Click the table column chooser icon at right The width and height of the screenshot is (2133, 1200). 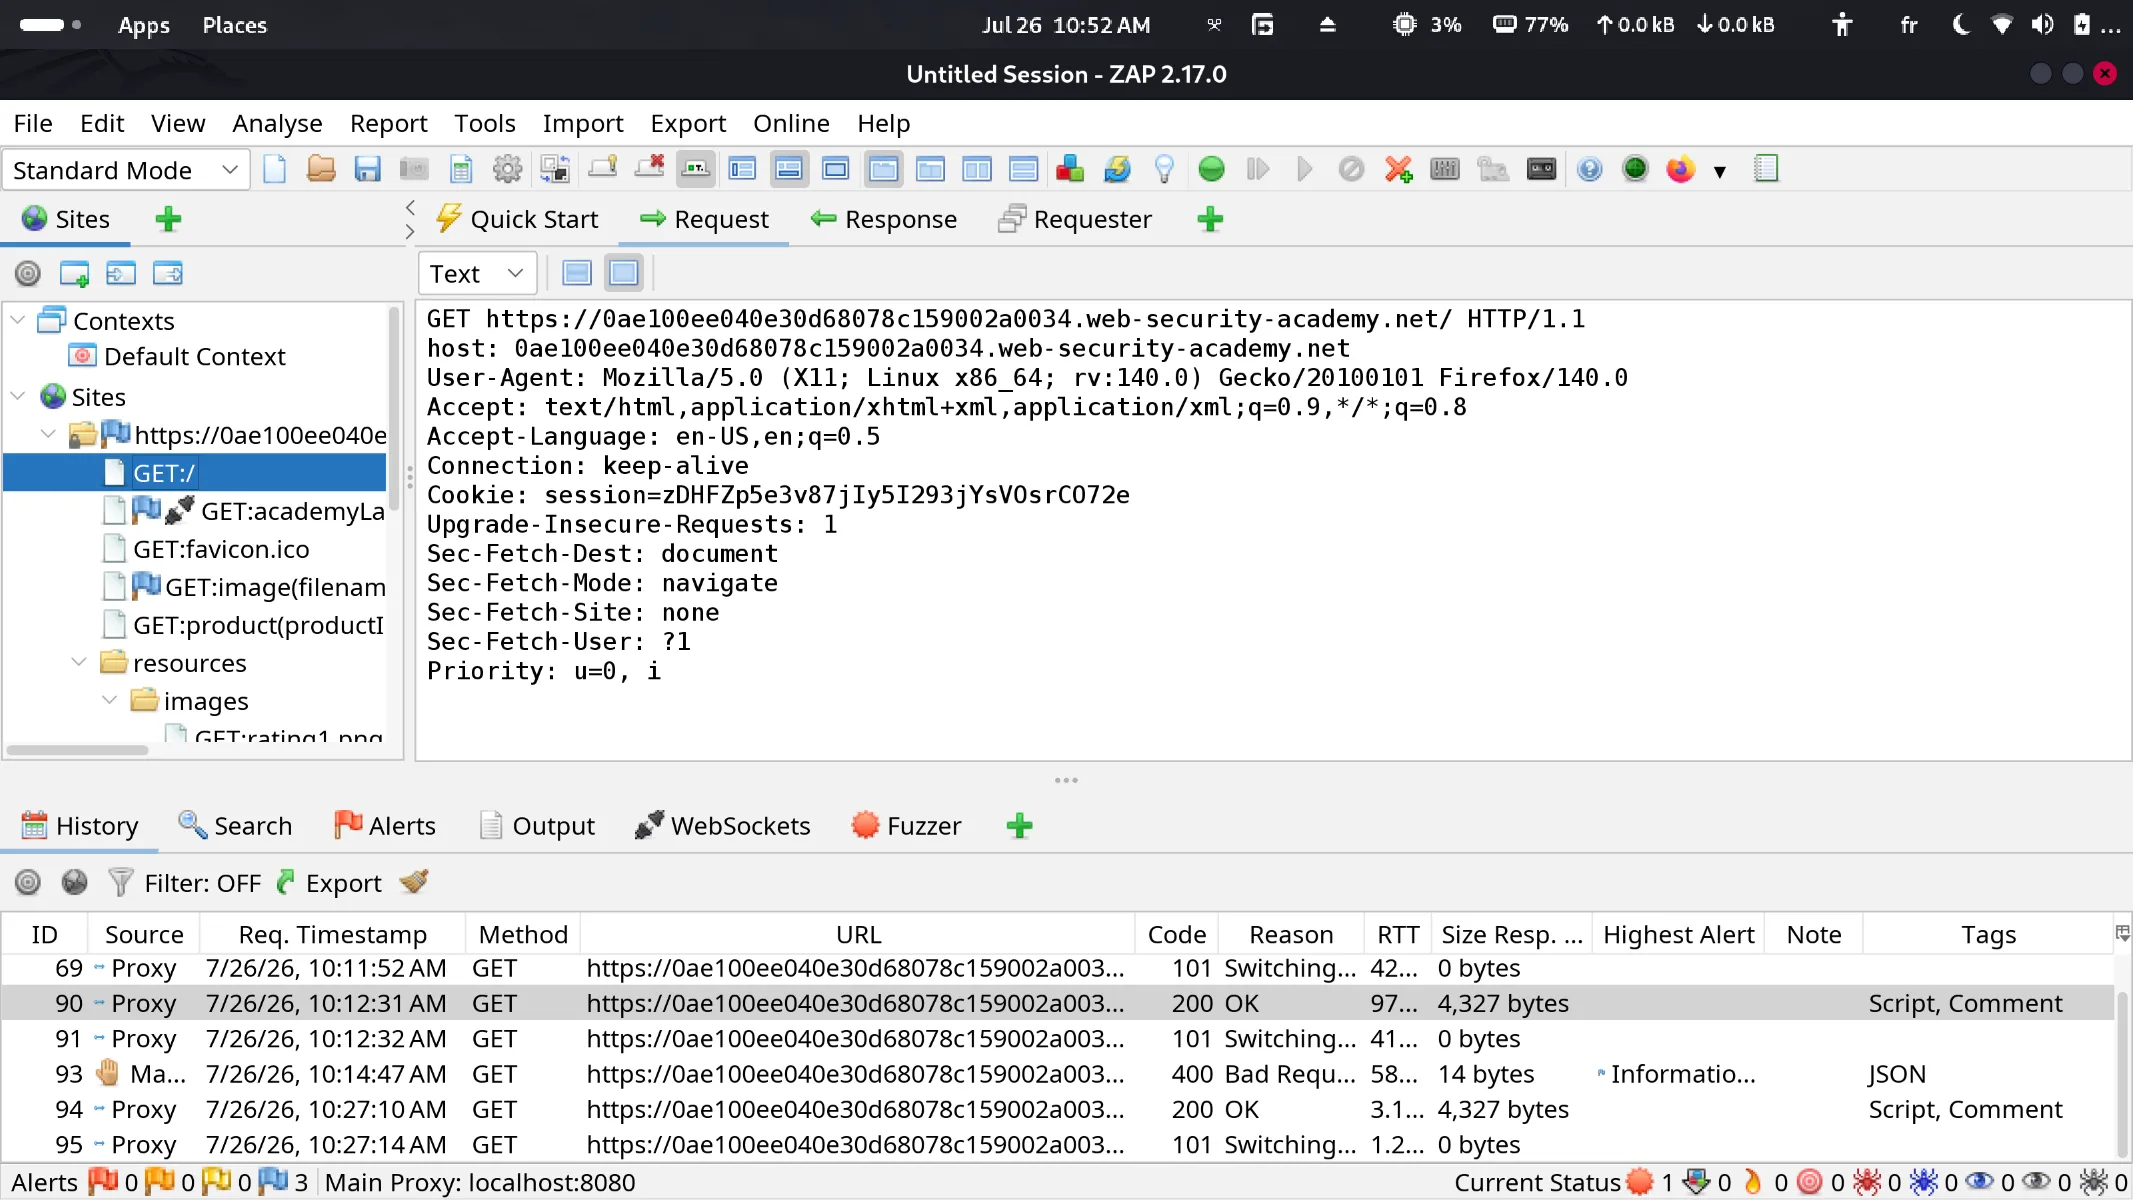point(2122,934)
